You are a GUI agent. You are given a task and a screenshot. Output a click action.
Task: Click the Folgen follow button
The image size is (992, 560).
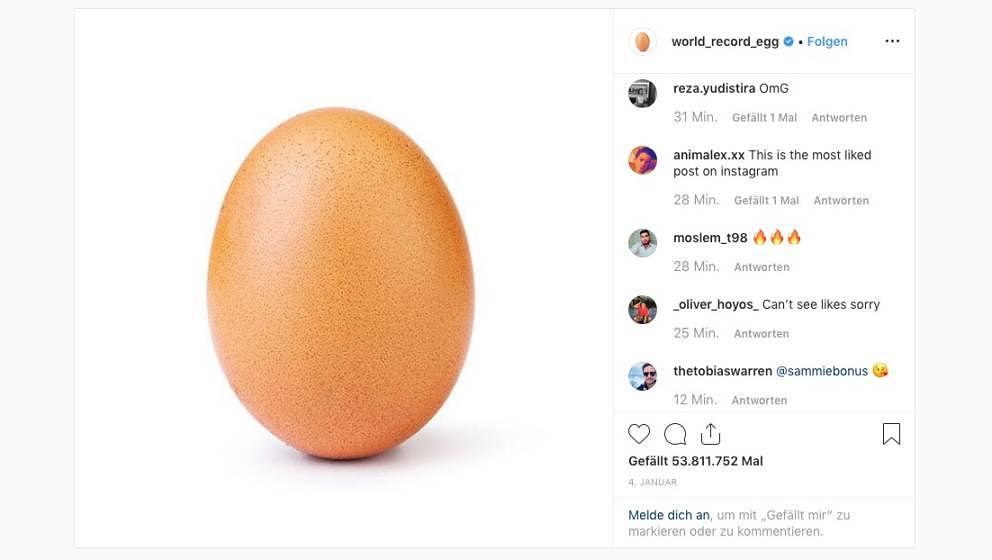[x=827, y=42]
